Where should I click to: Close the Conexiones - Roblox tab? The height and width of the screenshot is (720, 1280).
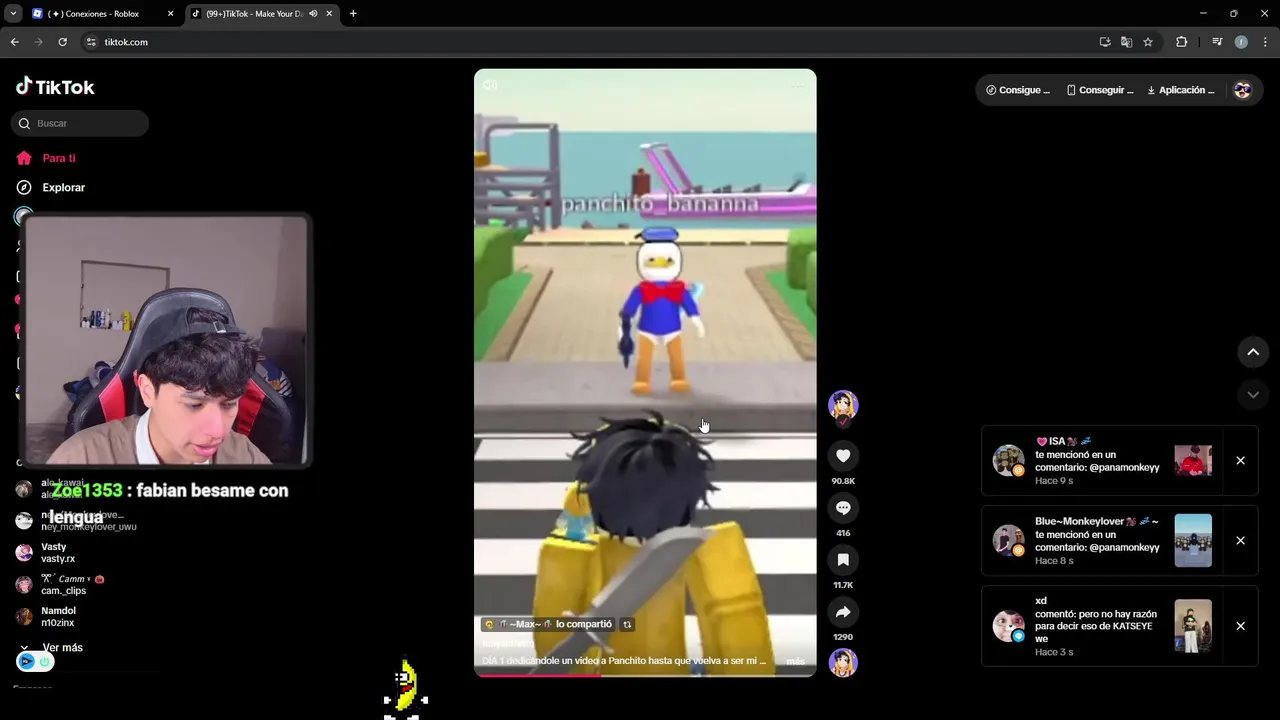(x=170, y=14)
